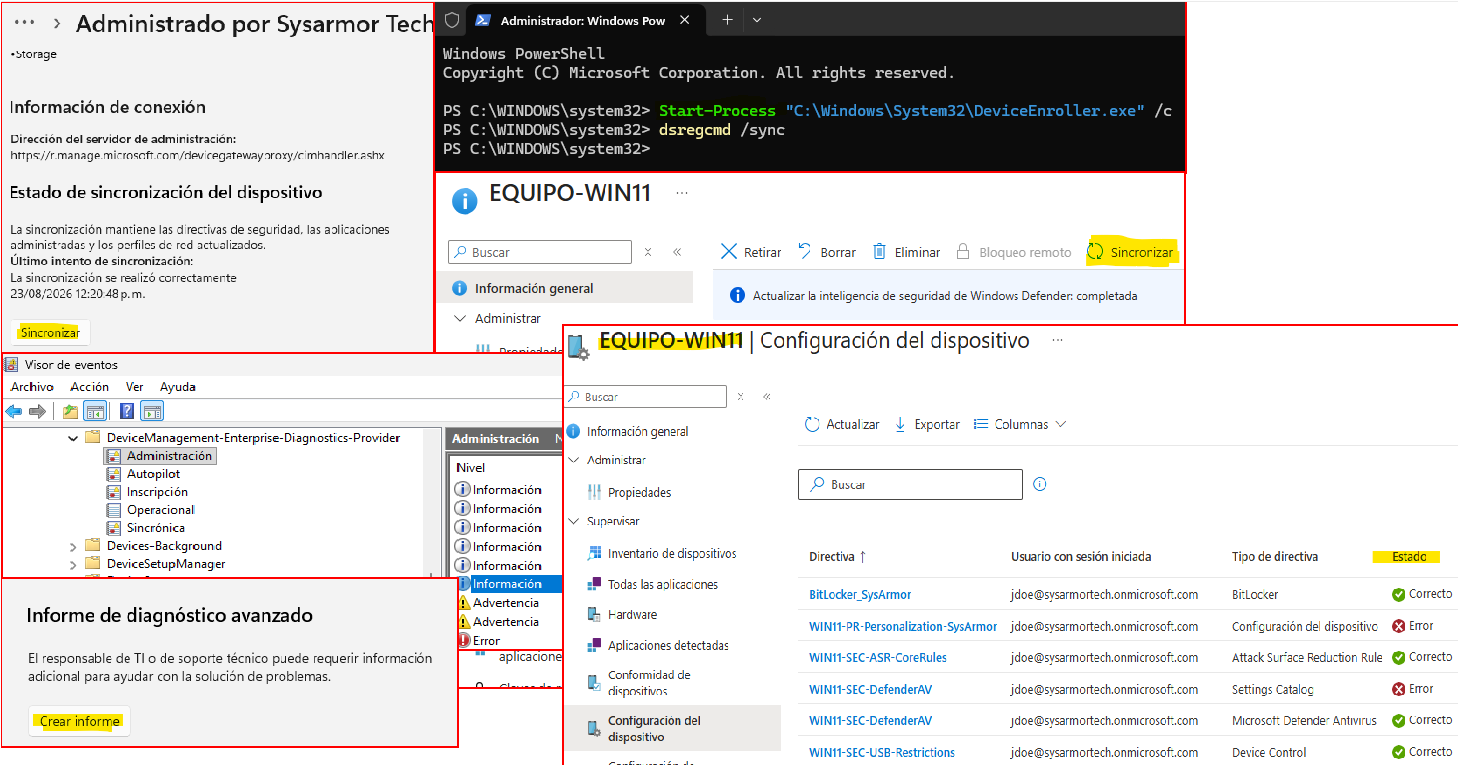
Task: Open Todas las aplicaciones in the sidebar
Action: pos(653,584)
